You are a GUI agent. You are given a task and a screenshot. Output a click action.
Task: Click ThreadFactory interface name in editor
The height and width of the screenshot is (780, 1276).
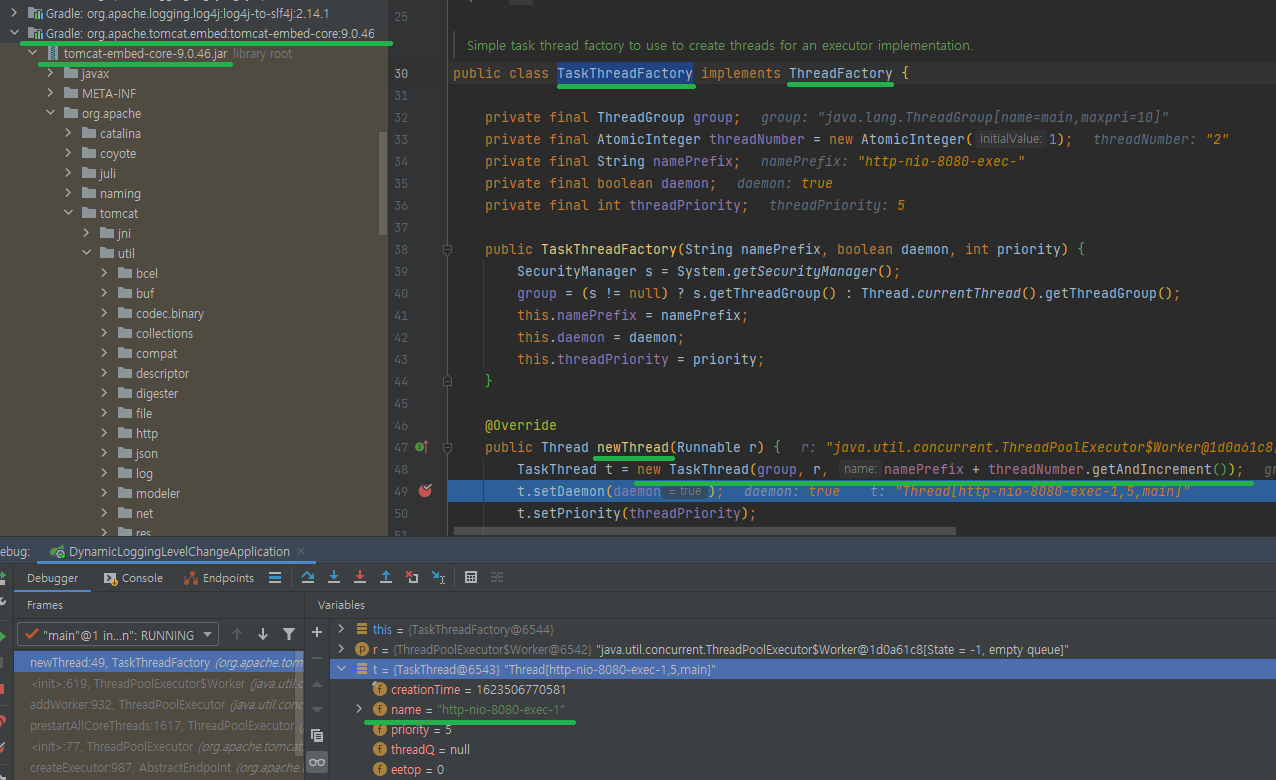(841, 73)
